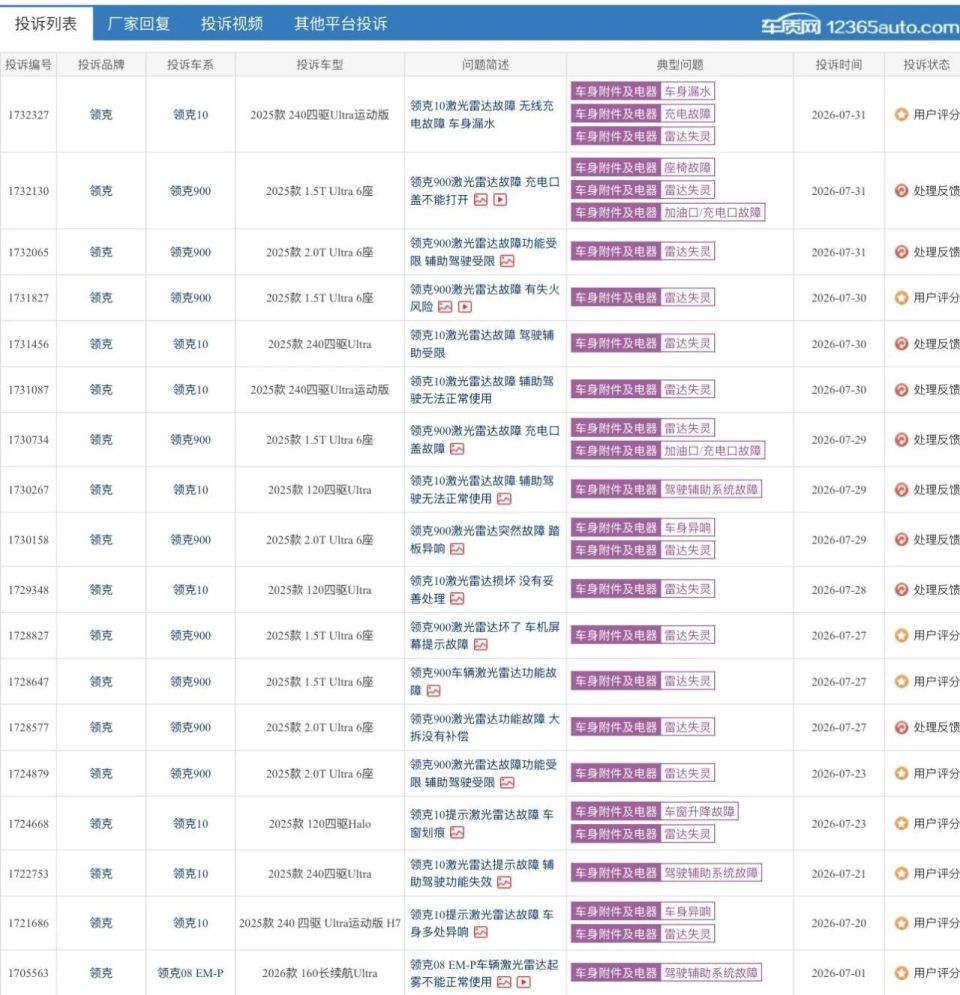The height and width of the screenshot is (995, 960).
Task: Open the 投诉视频 tab
Action: click(x=232, y=24)
